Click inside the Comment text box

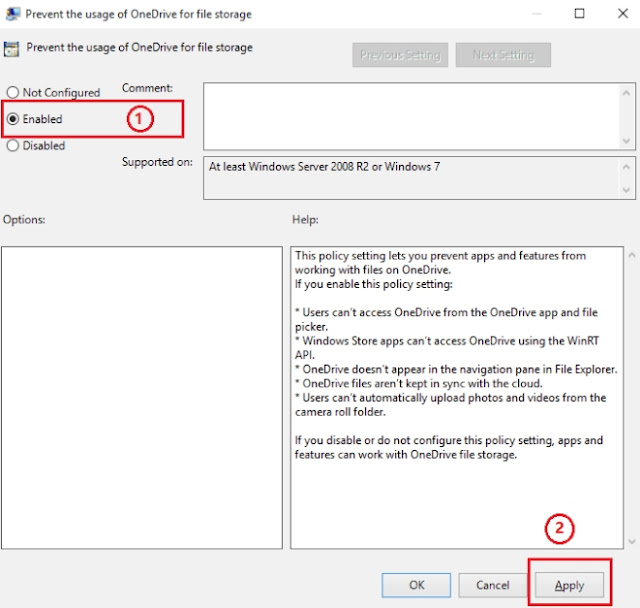tap(411, 116)
